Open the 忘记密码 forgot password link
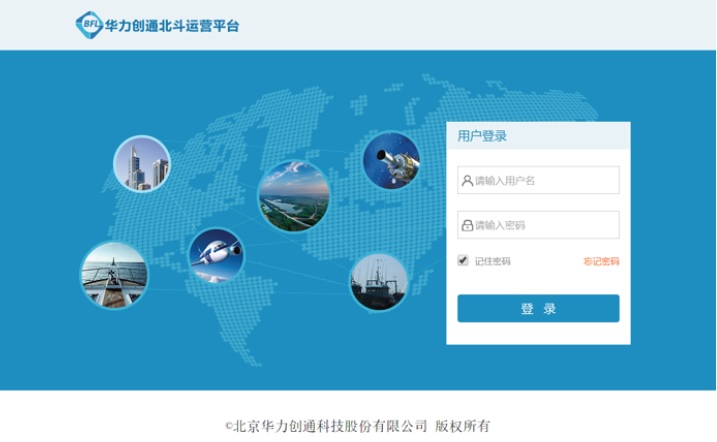Image resolution: width=717 pixels, height=442 pixels. [601, 261]
